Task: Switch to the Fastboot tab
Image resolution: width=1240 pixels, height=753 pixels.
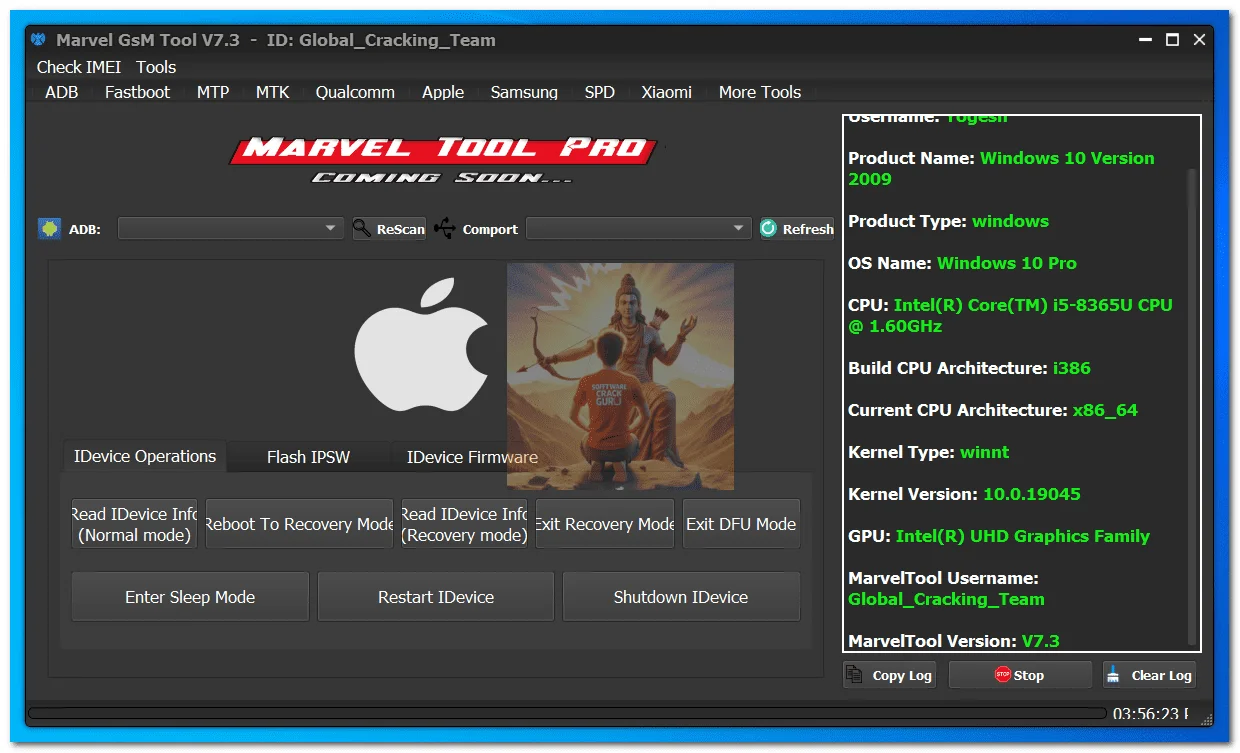Action: (x=137, y=92)
